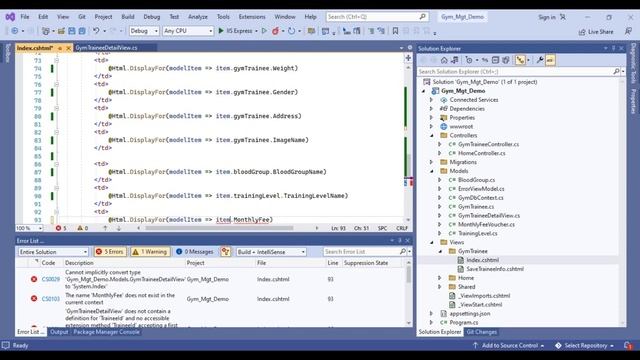Open the Extensions menu
Screen dimensions: 640x360
(x=252, y=17)
